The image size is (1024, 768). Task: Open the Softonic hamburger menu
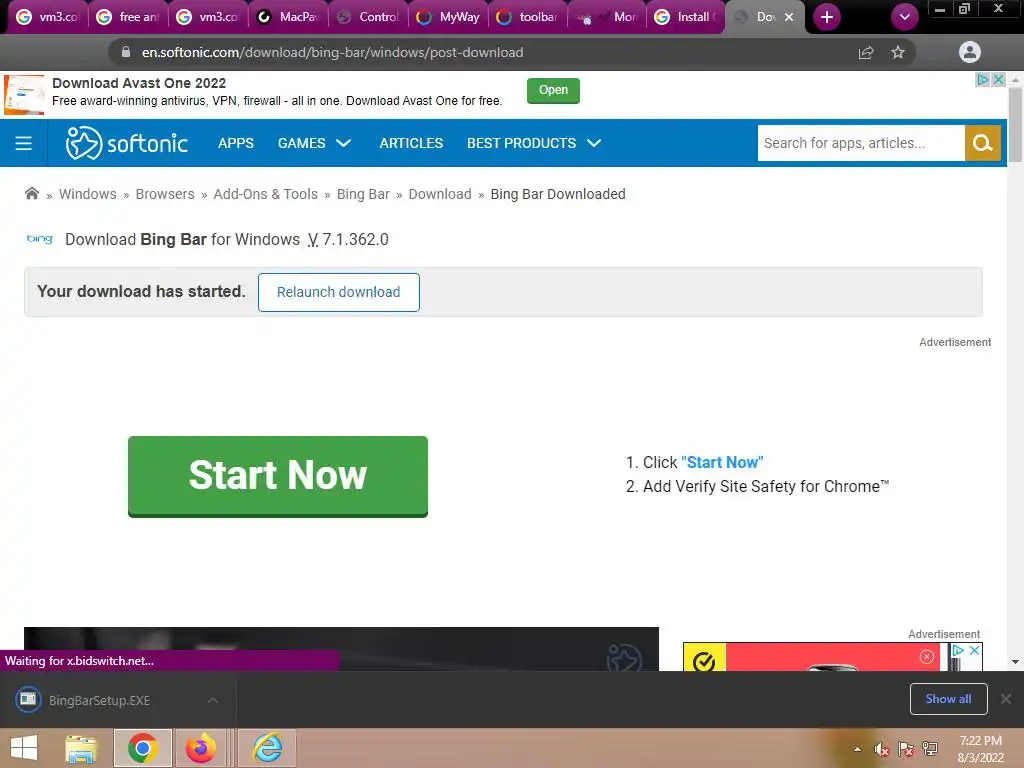click(x=24, y=143)
